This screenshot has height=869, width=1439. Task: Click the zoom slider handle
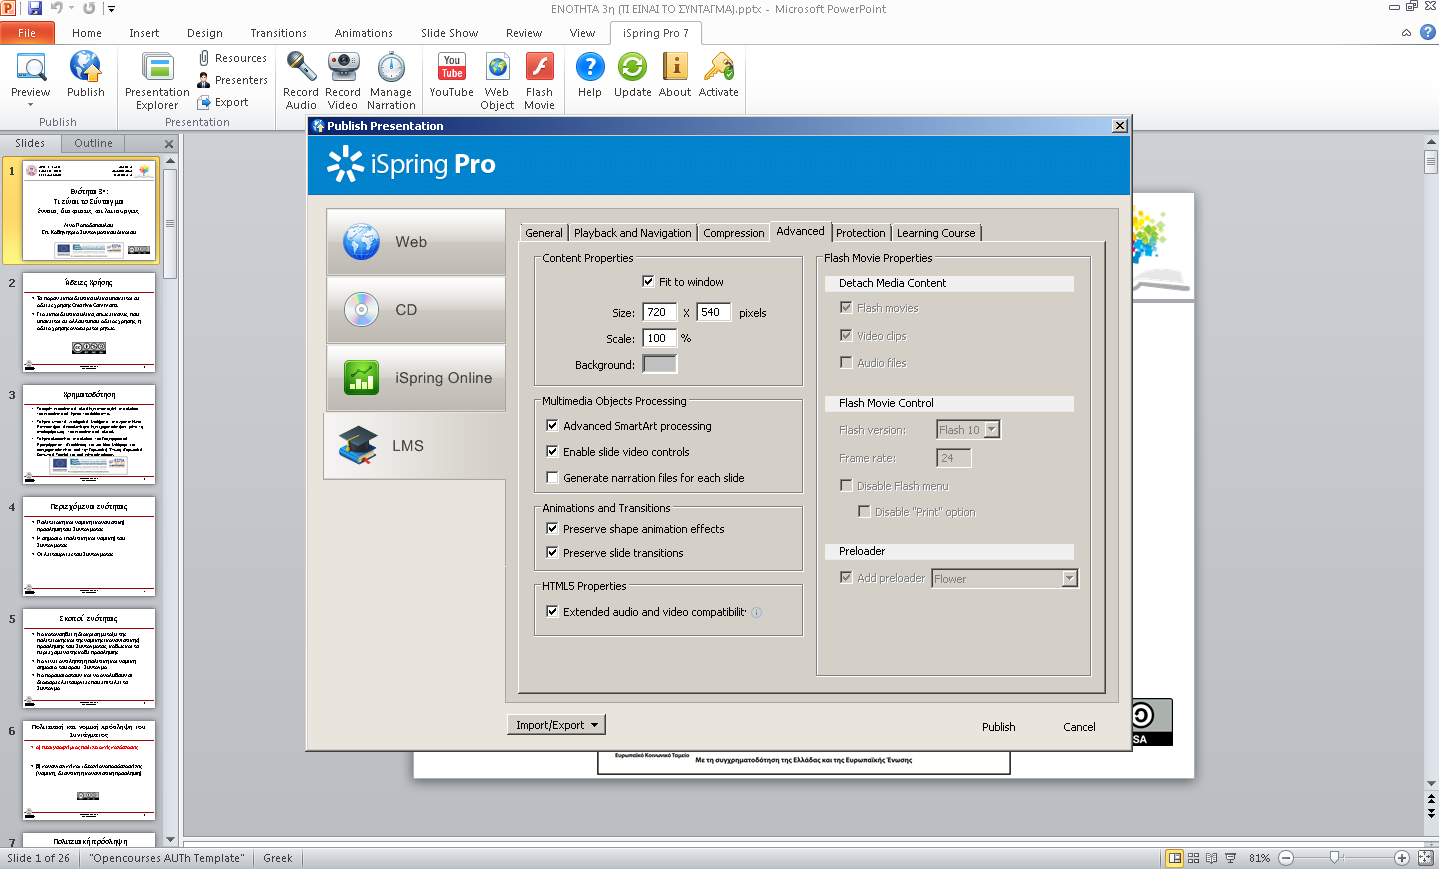[1335, 858]
